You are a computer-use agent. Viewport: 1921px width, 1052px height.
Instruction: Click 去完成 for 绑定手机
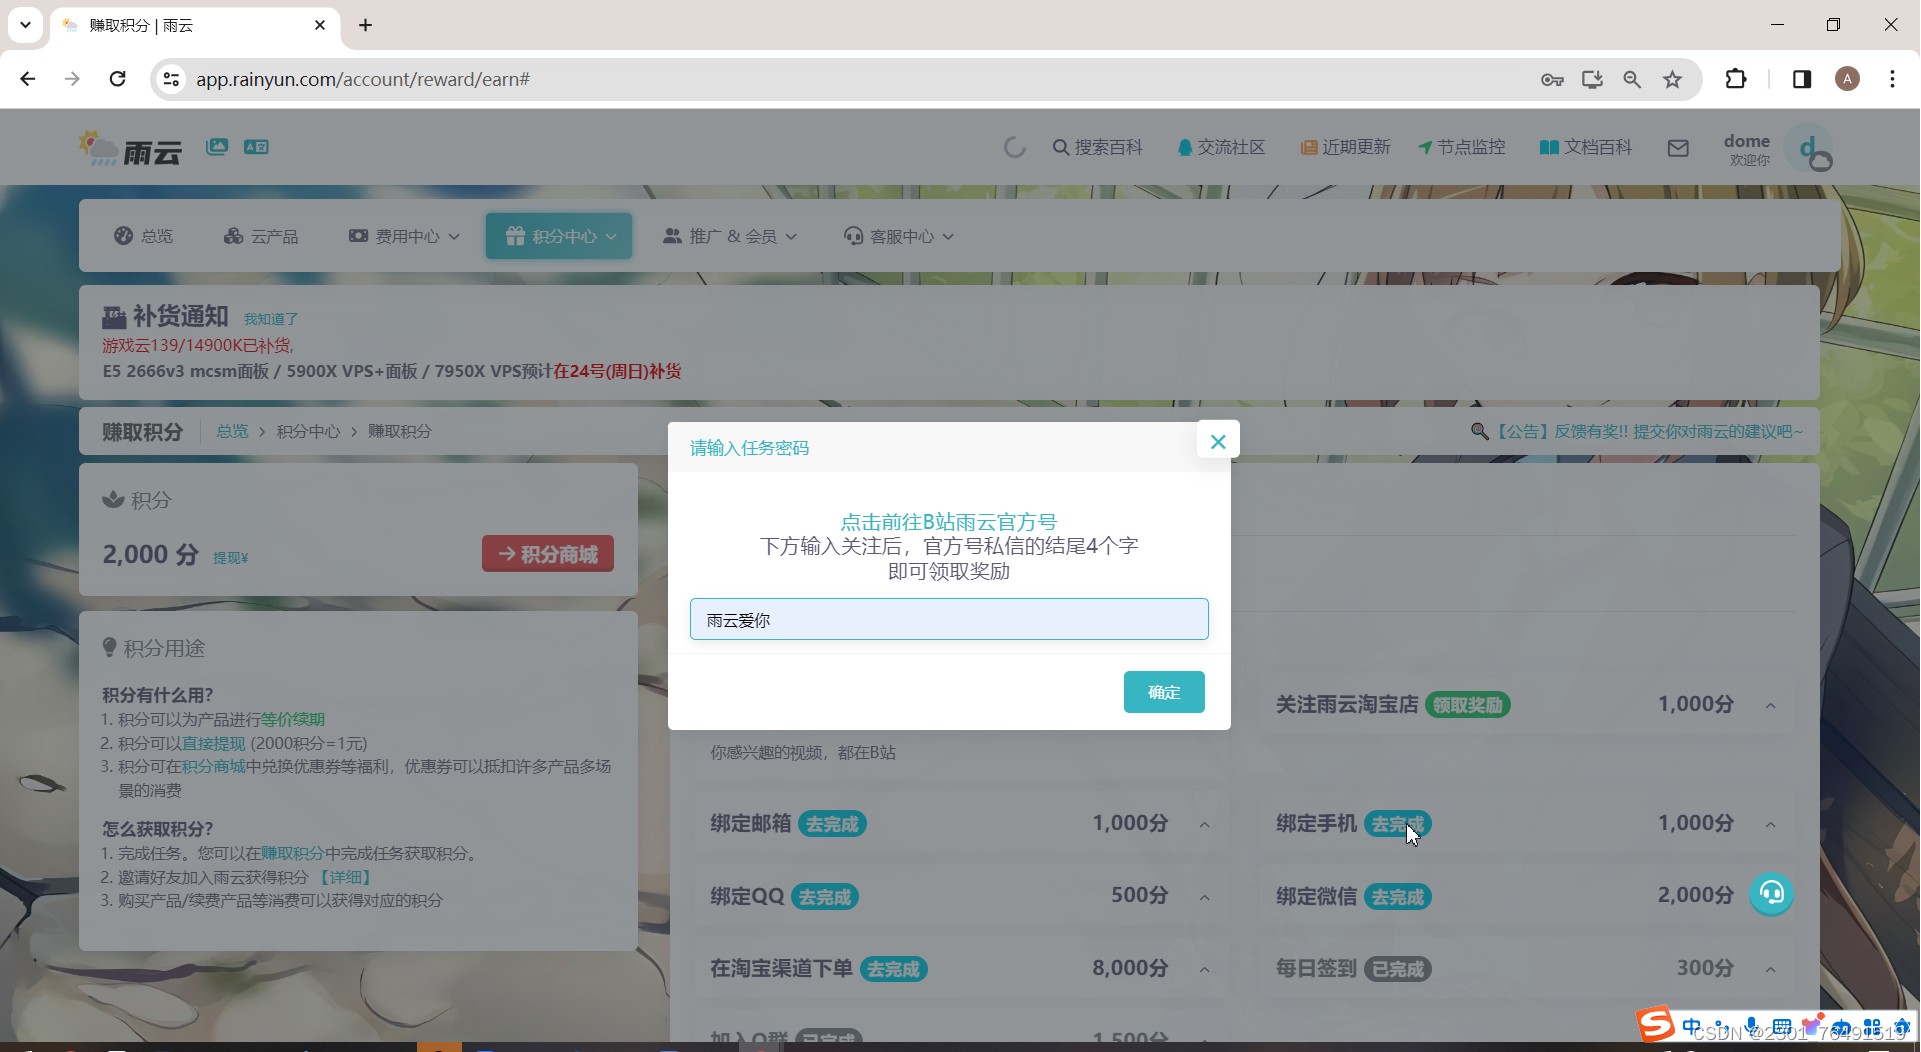pyautogui.click(x=1398, y=824)
